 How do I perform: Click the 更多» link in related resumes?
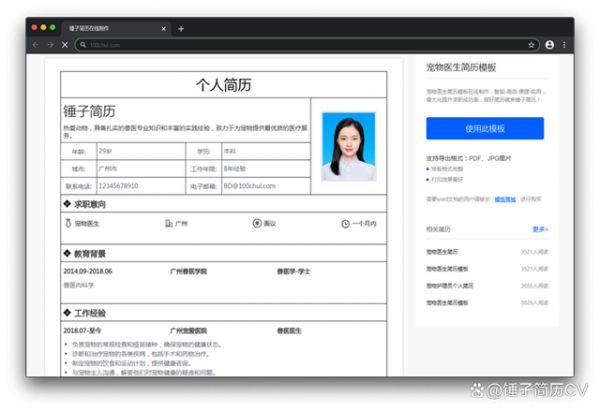540,229
